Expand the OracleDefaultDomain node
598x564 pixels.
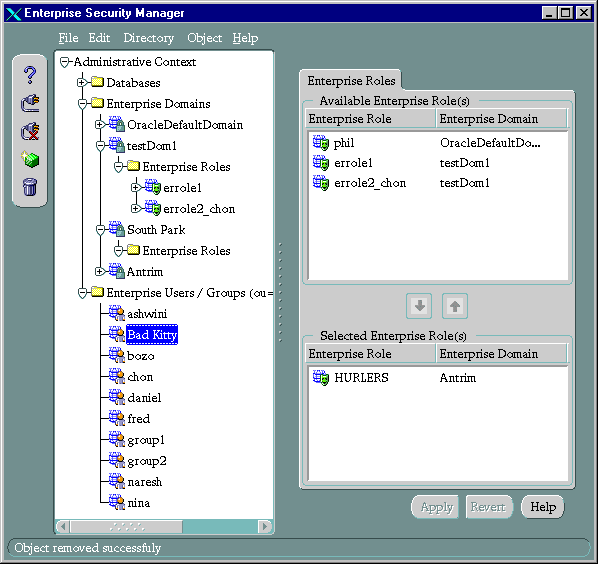[100, 124]
